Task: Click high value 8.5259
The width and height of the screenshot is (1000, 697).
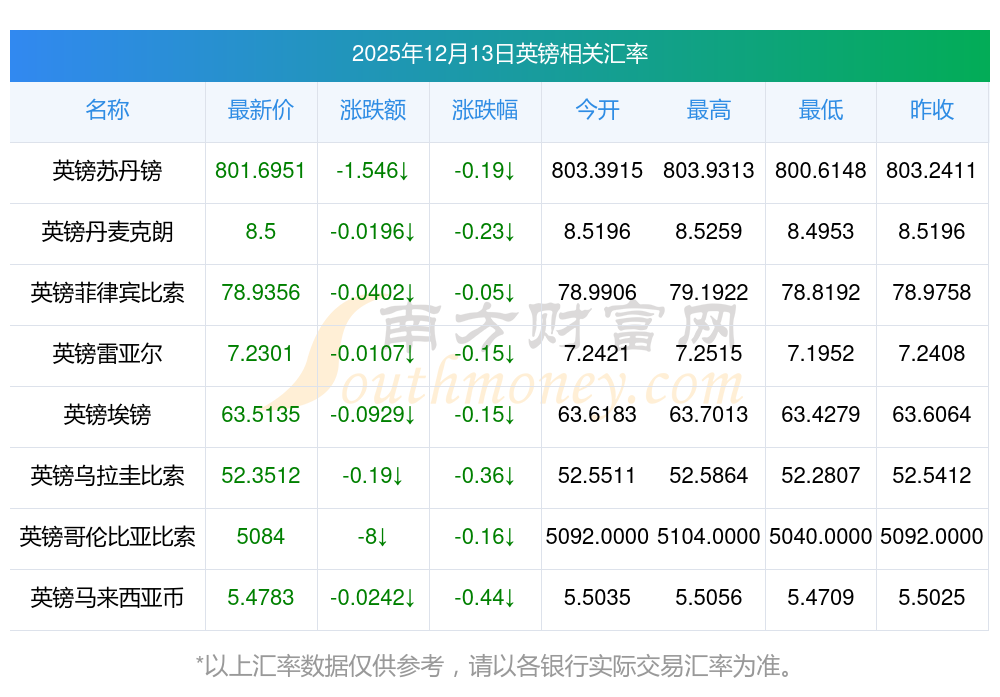Action: tap(709, 231)
